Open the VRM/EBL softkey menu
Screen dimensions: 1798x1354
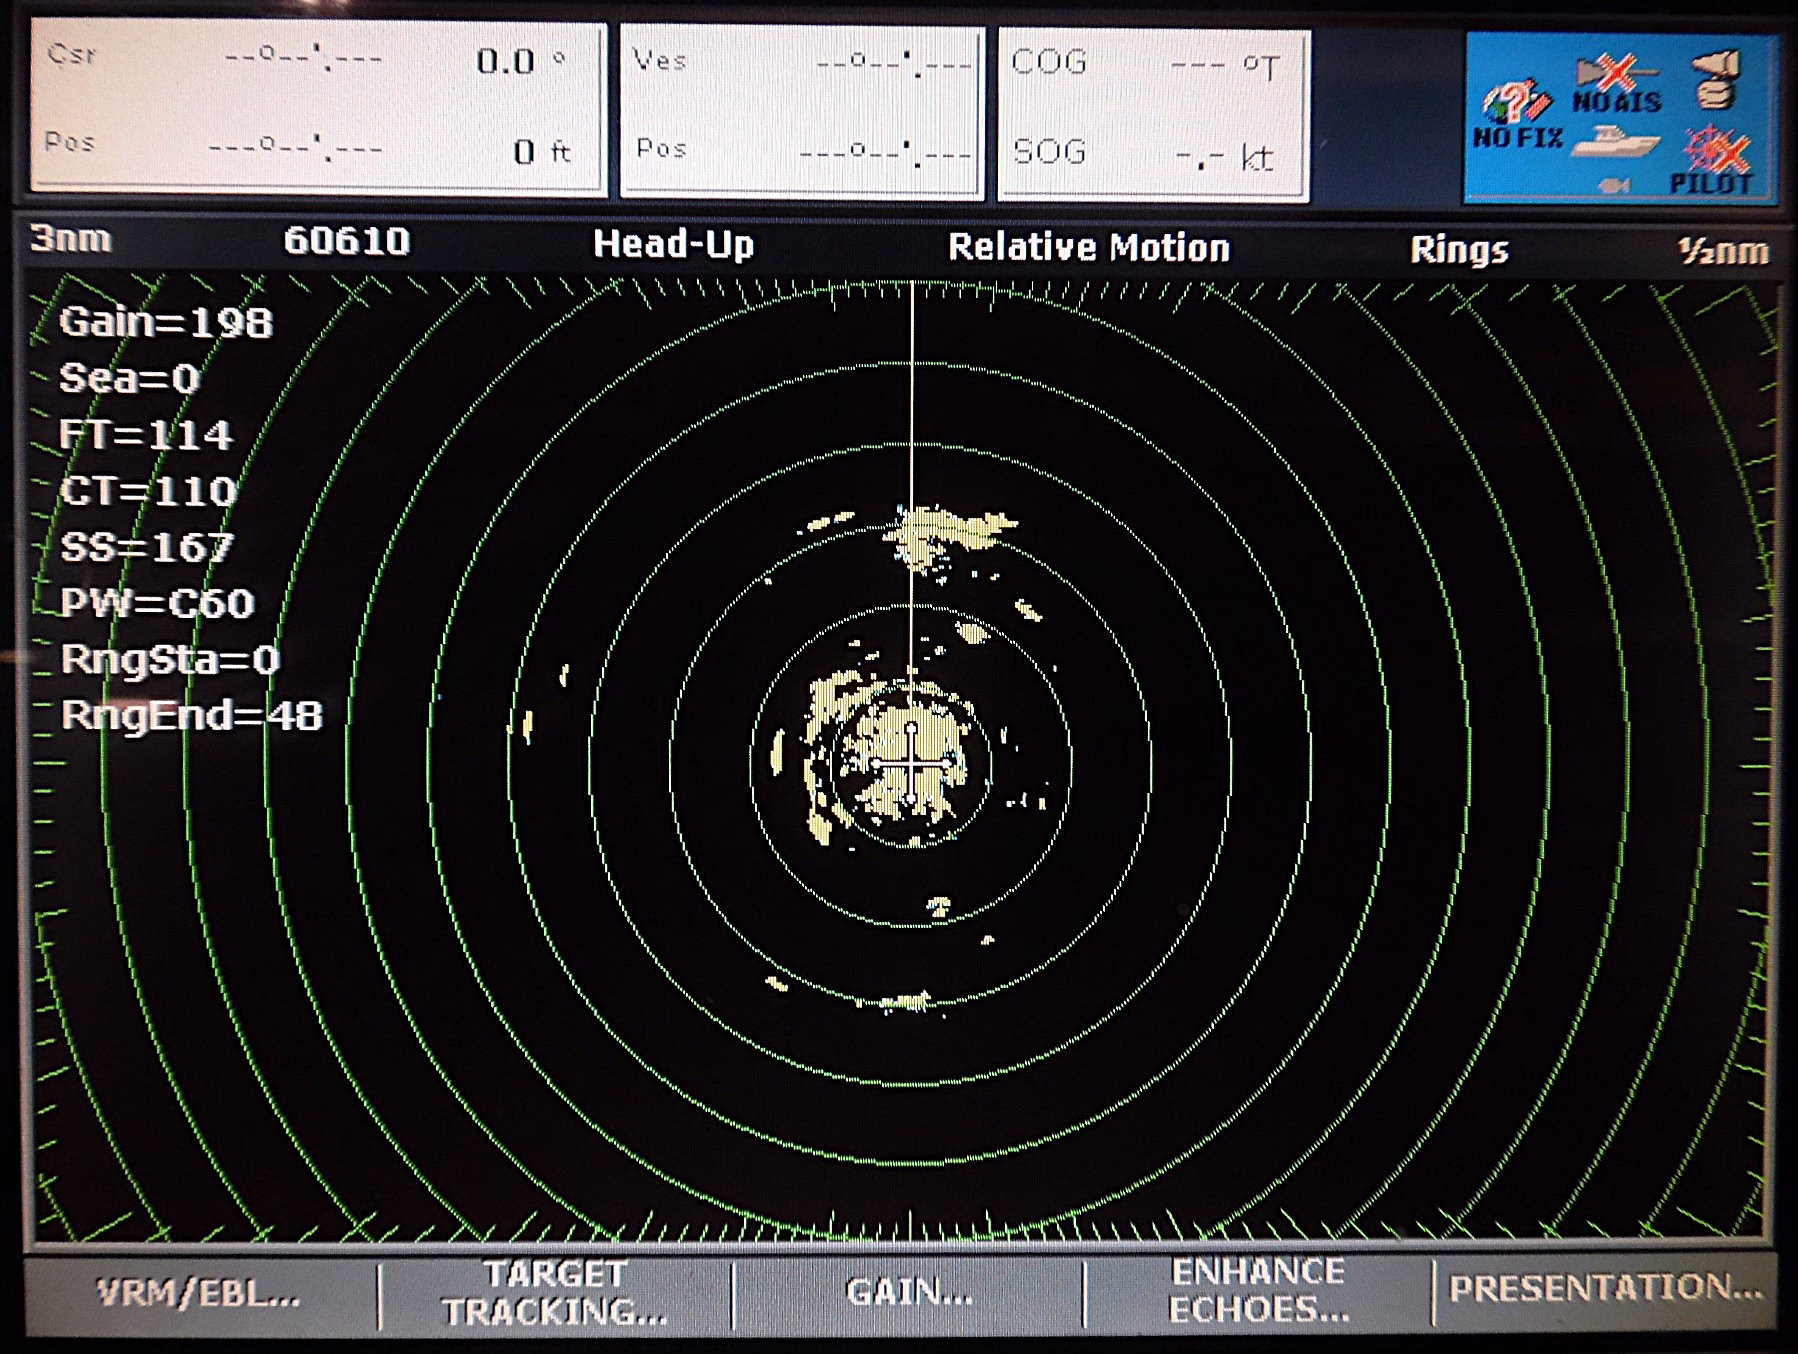click(x=199, y=1294)
